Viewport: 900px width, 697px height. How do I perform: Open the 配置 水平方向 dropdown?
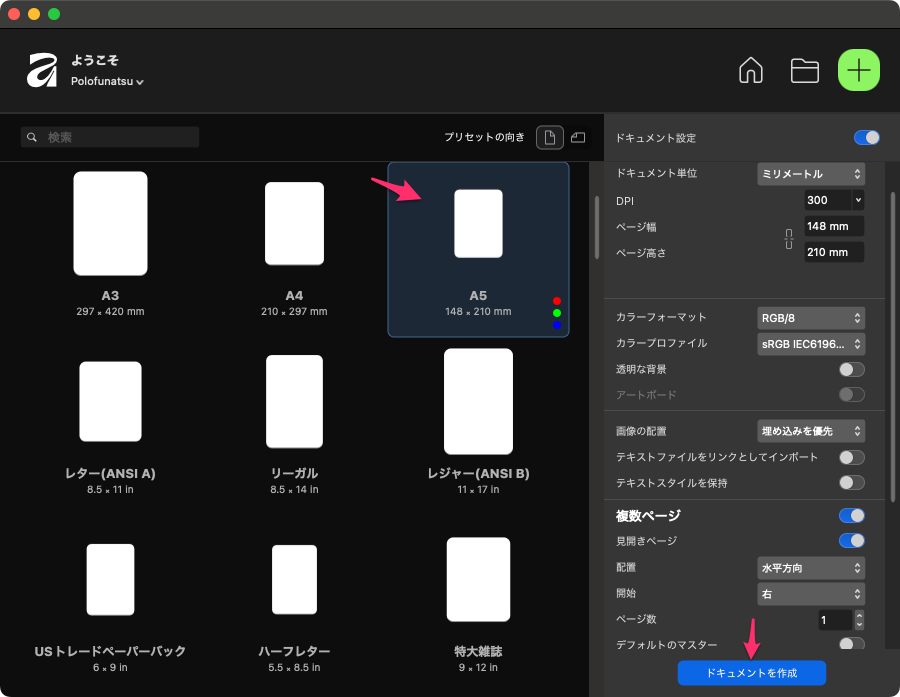tap(810, 568)
